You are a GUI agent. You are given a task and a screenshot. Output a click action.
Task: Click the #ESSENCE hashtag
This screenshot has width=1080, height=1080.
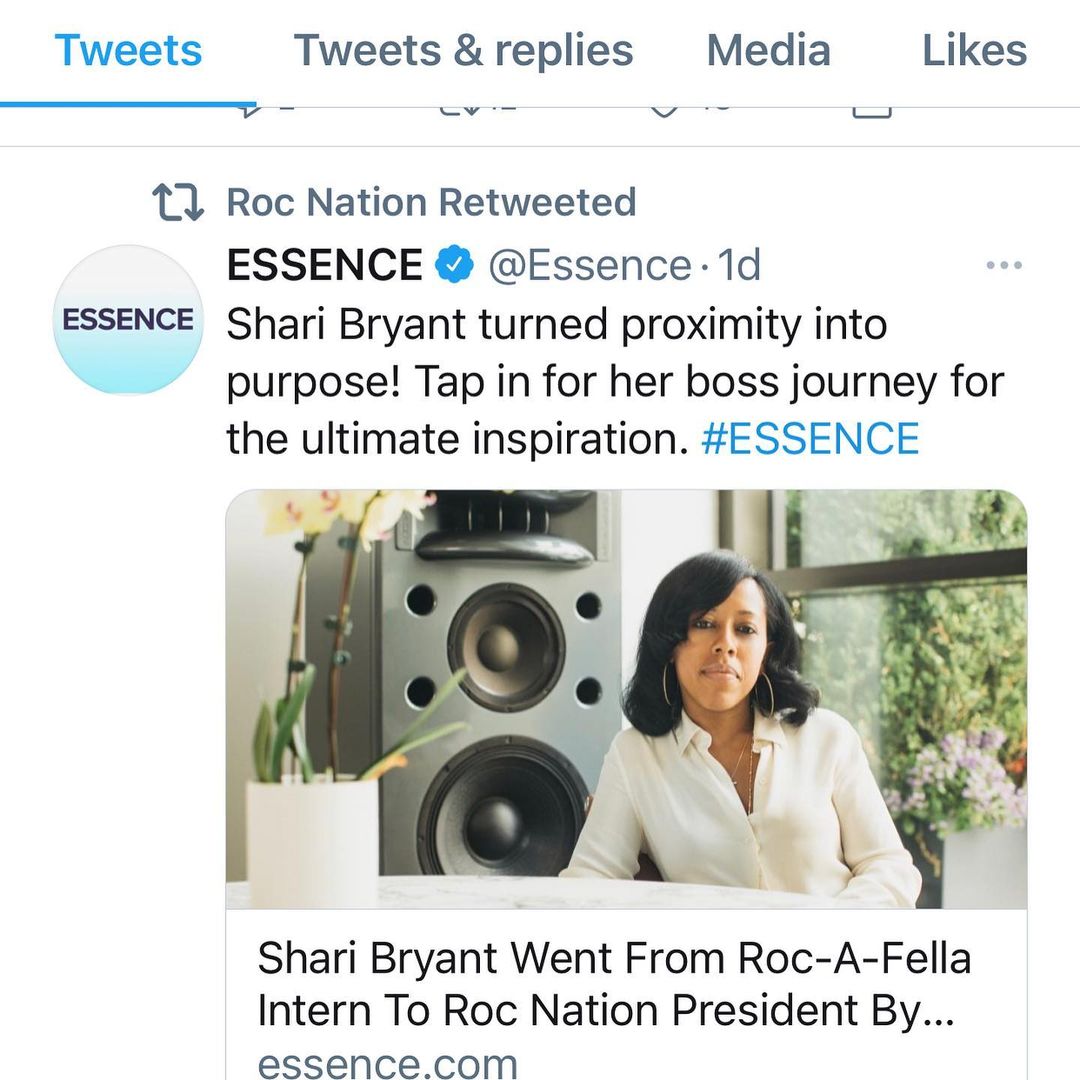pos(810,439)
